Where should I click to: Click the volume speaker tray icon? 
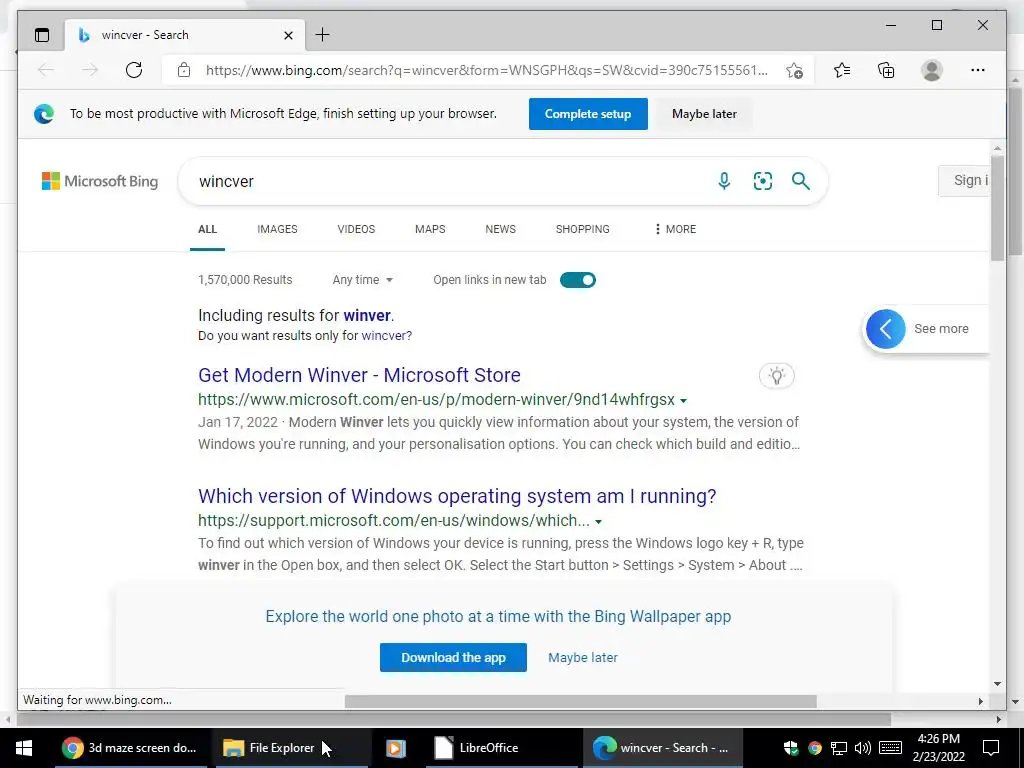[862, 748]
